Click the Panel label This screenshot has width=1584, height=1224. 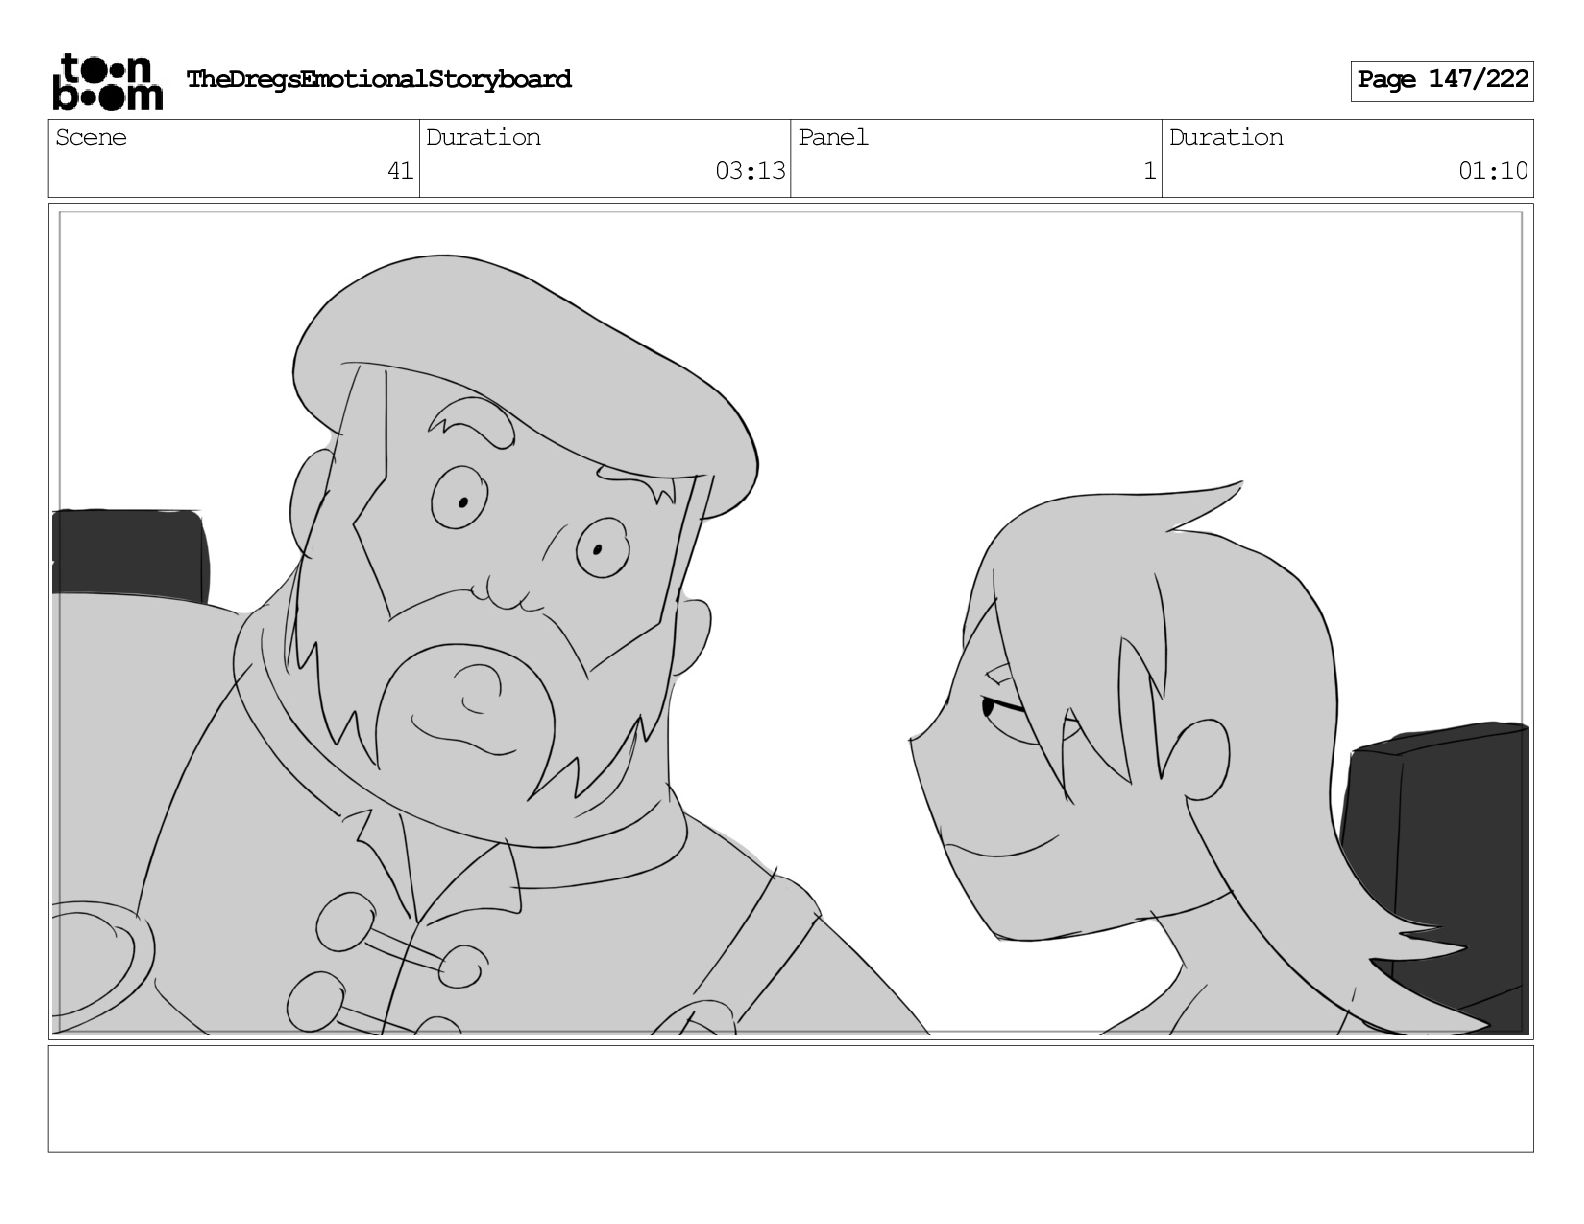coord(833,137)
